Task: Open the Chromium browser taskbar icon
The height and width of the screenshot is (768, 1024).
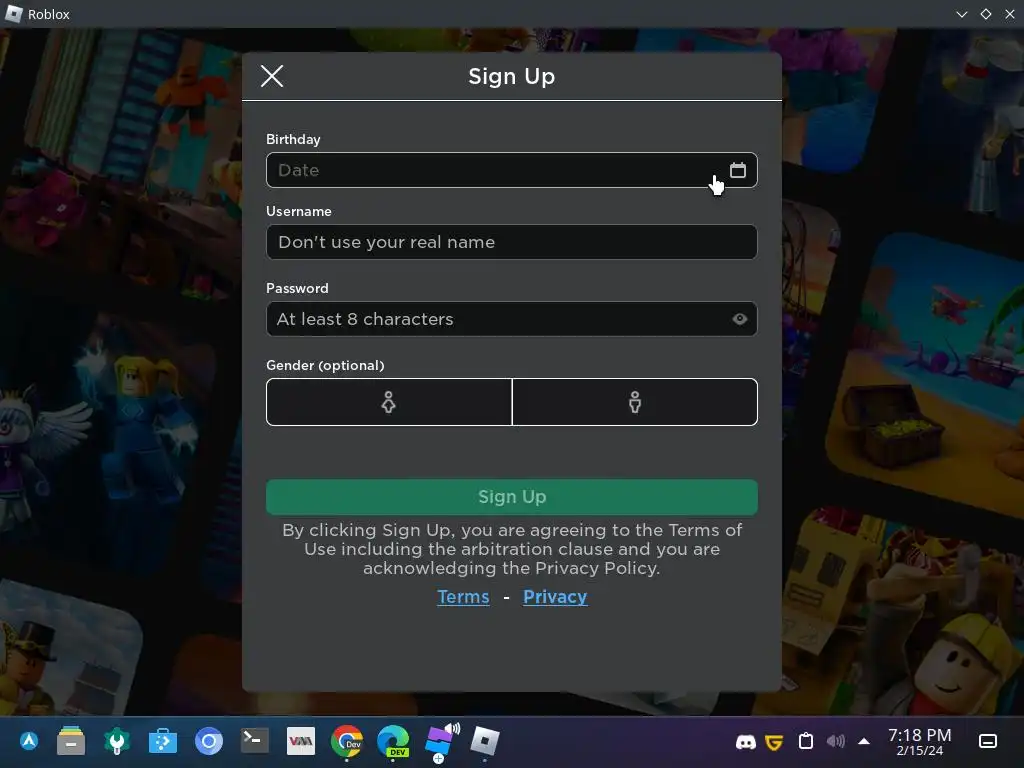Action: (x=209, y=741)
